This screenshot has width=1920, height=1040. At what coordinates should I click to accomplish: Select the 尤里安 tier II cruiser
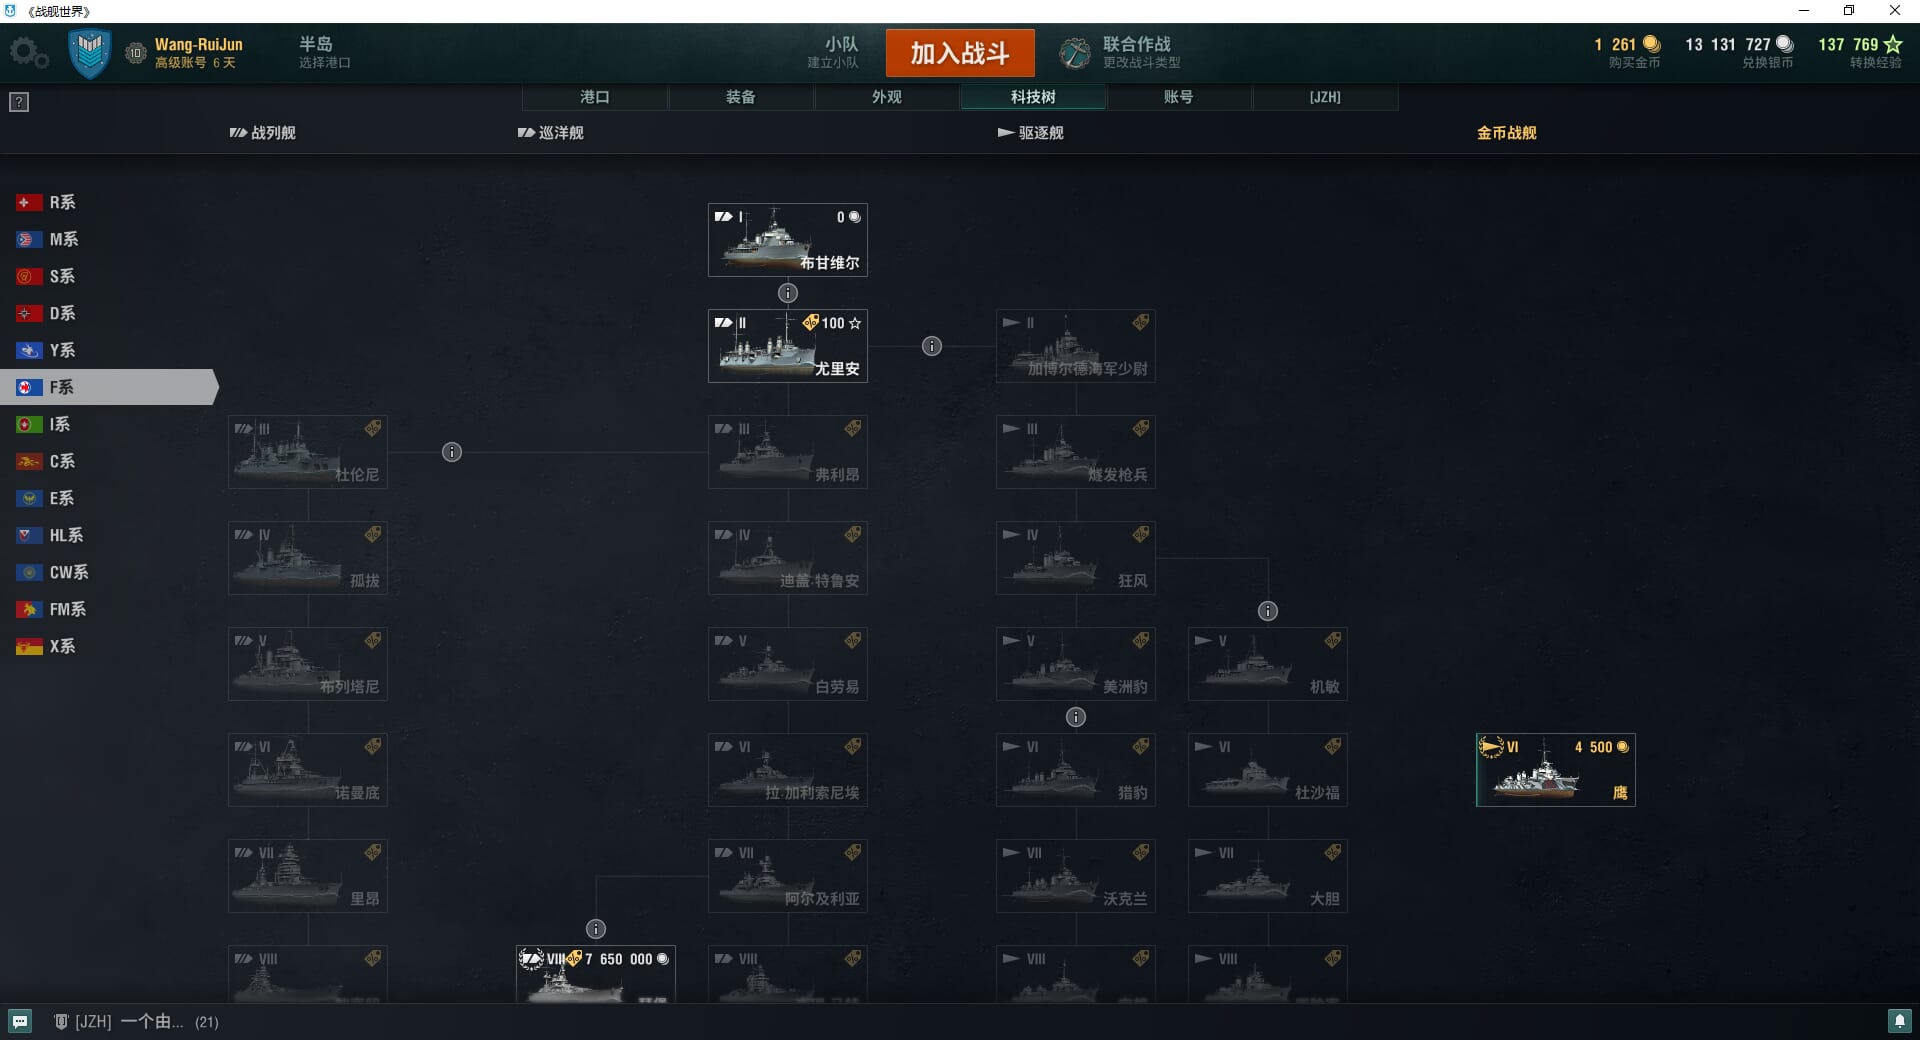[x=788, y=346]
